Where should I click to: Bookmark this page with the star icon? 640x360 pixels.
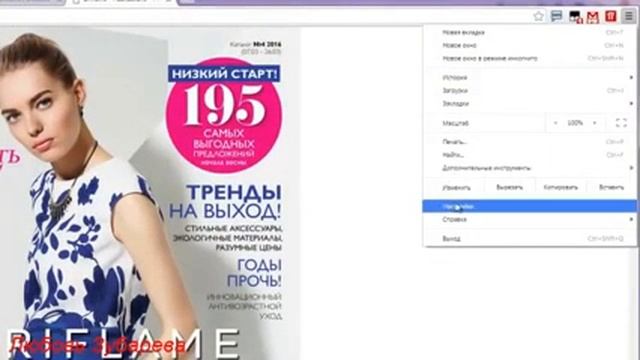point(539,16)
